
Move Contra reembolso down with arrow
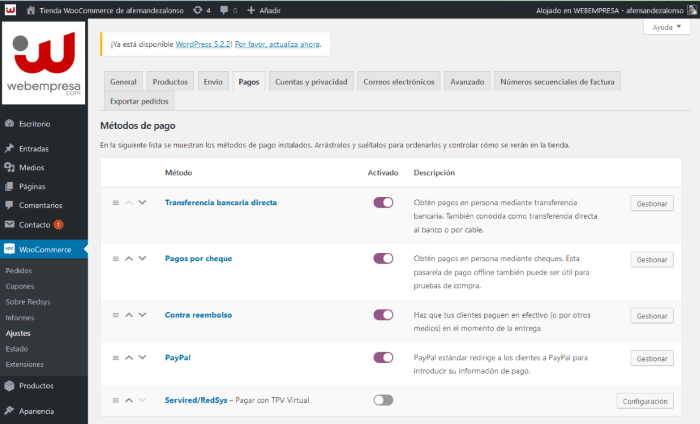[141, 315]
